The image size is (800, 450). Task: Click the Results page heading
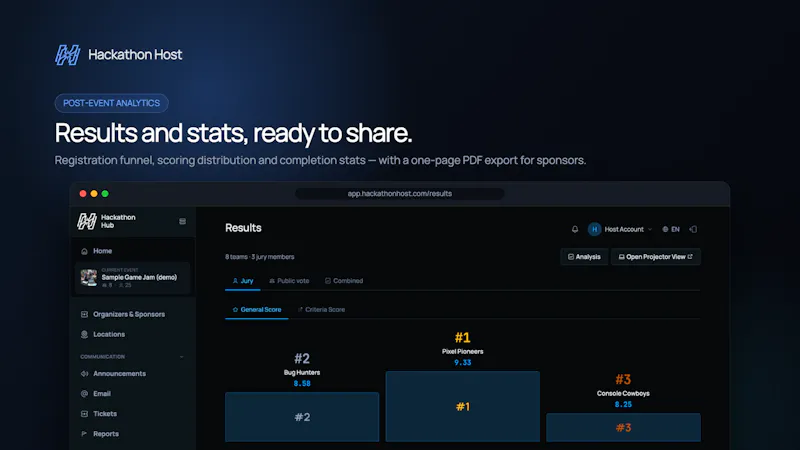[243, 228]
